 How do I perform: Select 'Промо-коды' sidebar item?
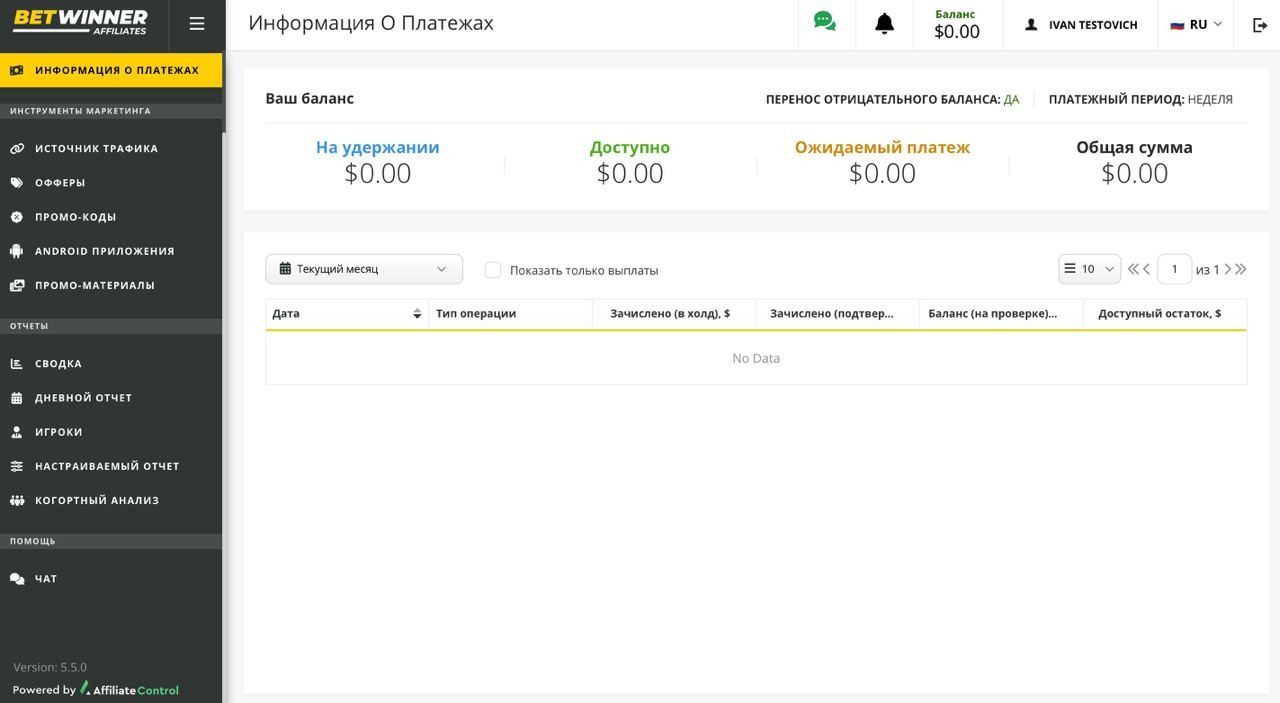click(76, 217)
